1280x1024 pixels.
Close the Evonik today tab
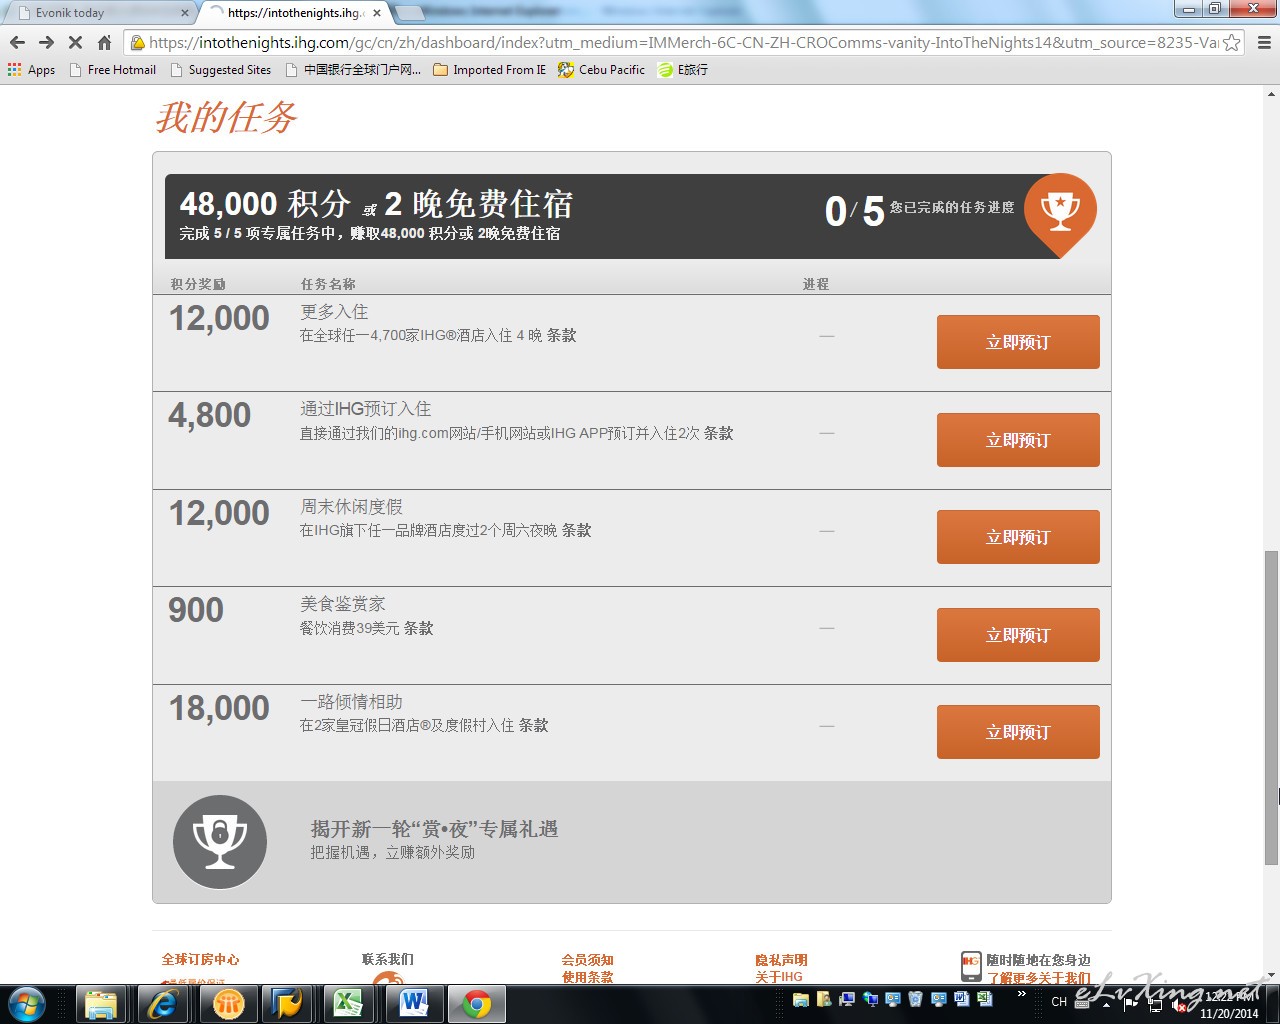184,13
